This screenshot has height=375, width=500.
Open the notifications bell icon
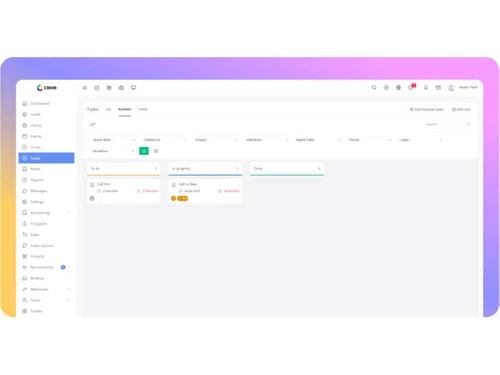click(x=426, y=87)
